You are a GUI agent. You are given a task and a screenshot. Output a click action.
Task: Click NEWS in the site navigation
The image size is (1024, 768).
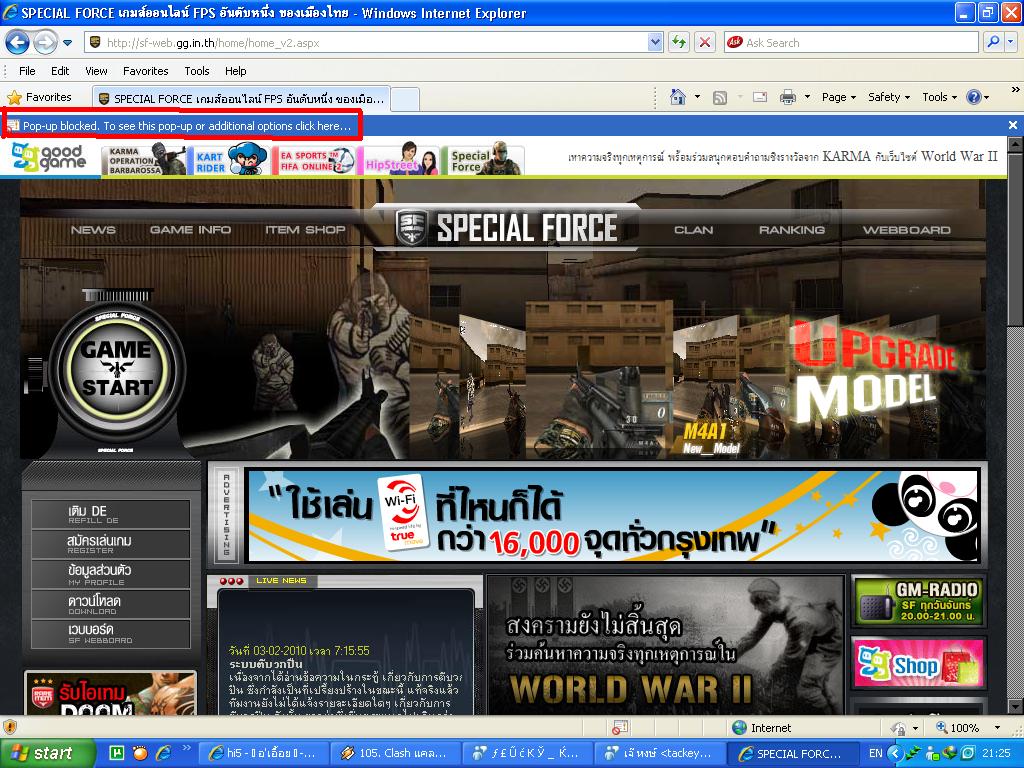point(93,230)
